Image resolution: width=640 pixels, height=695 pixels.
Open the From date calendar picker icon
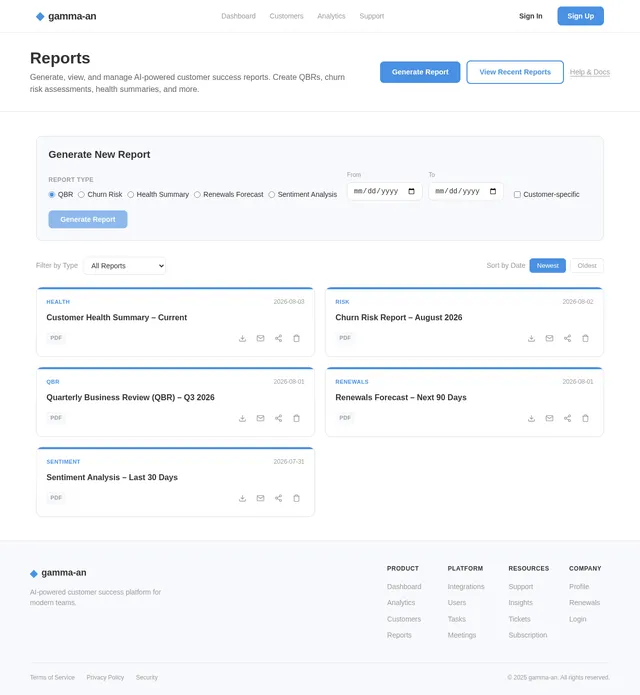tap(411, 191)
